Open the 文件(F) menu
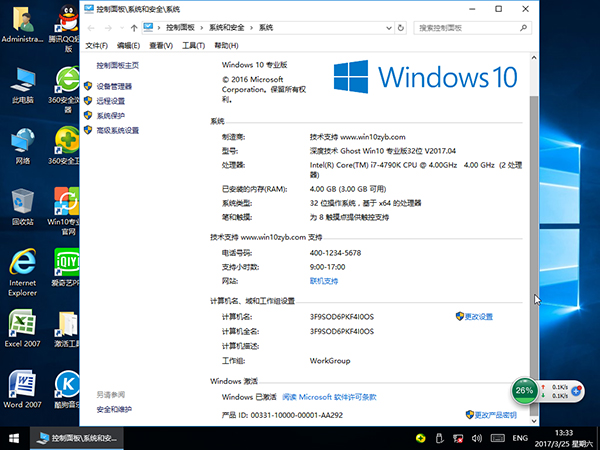 point(96,45)
